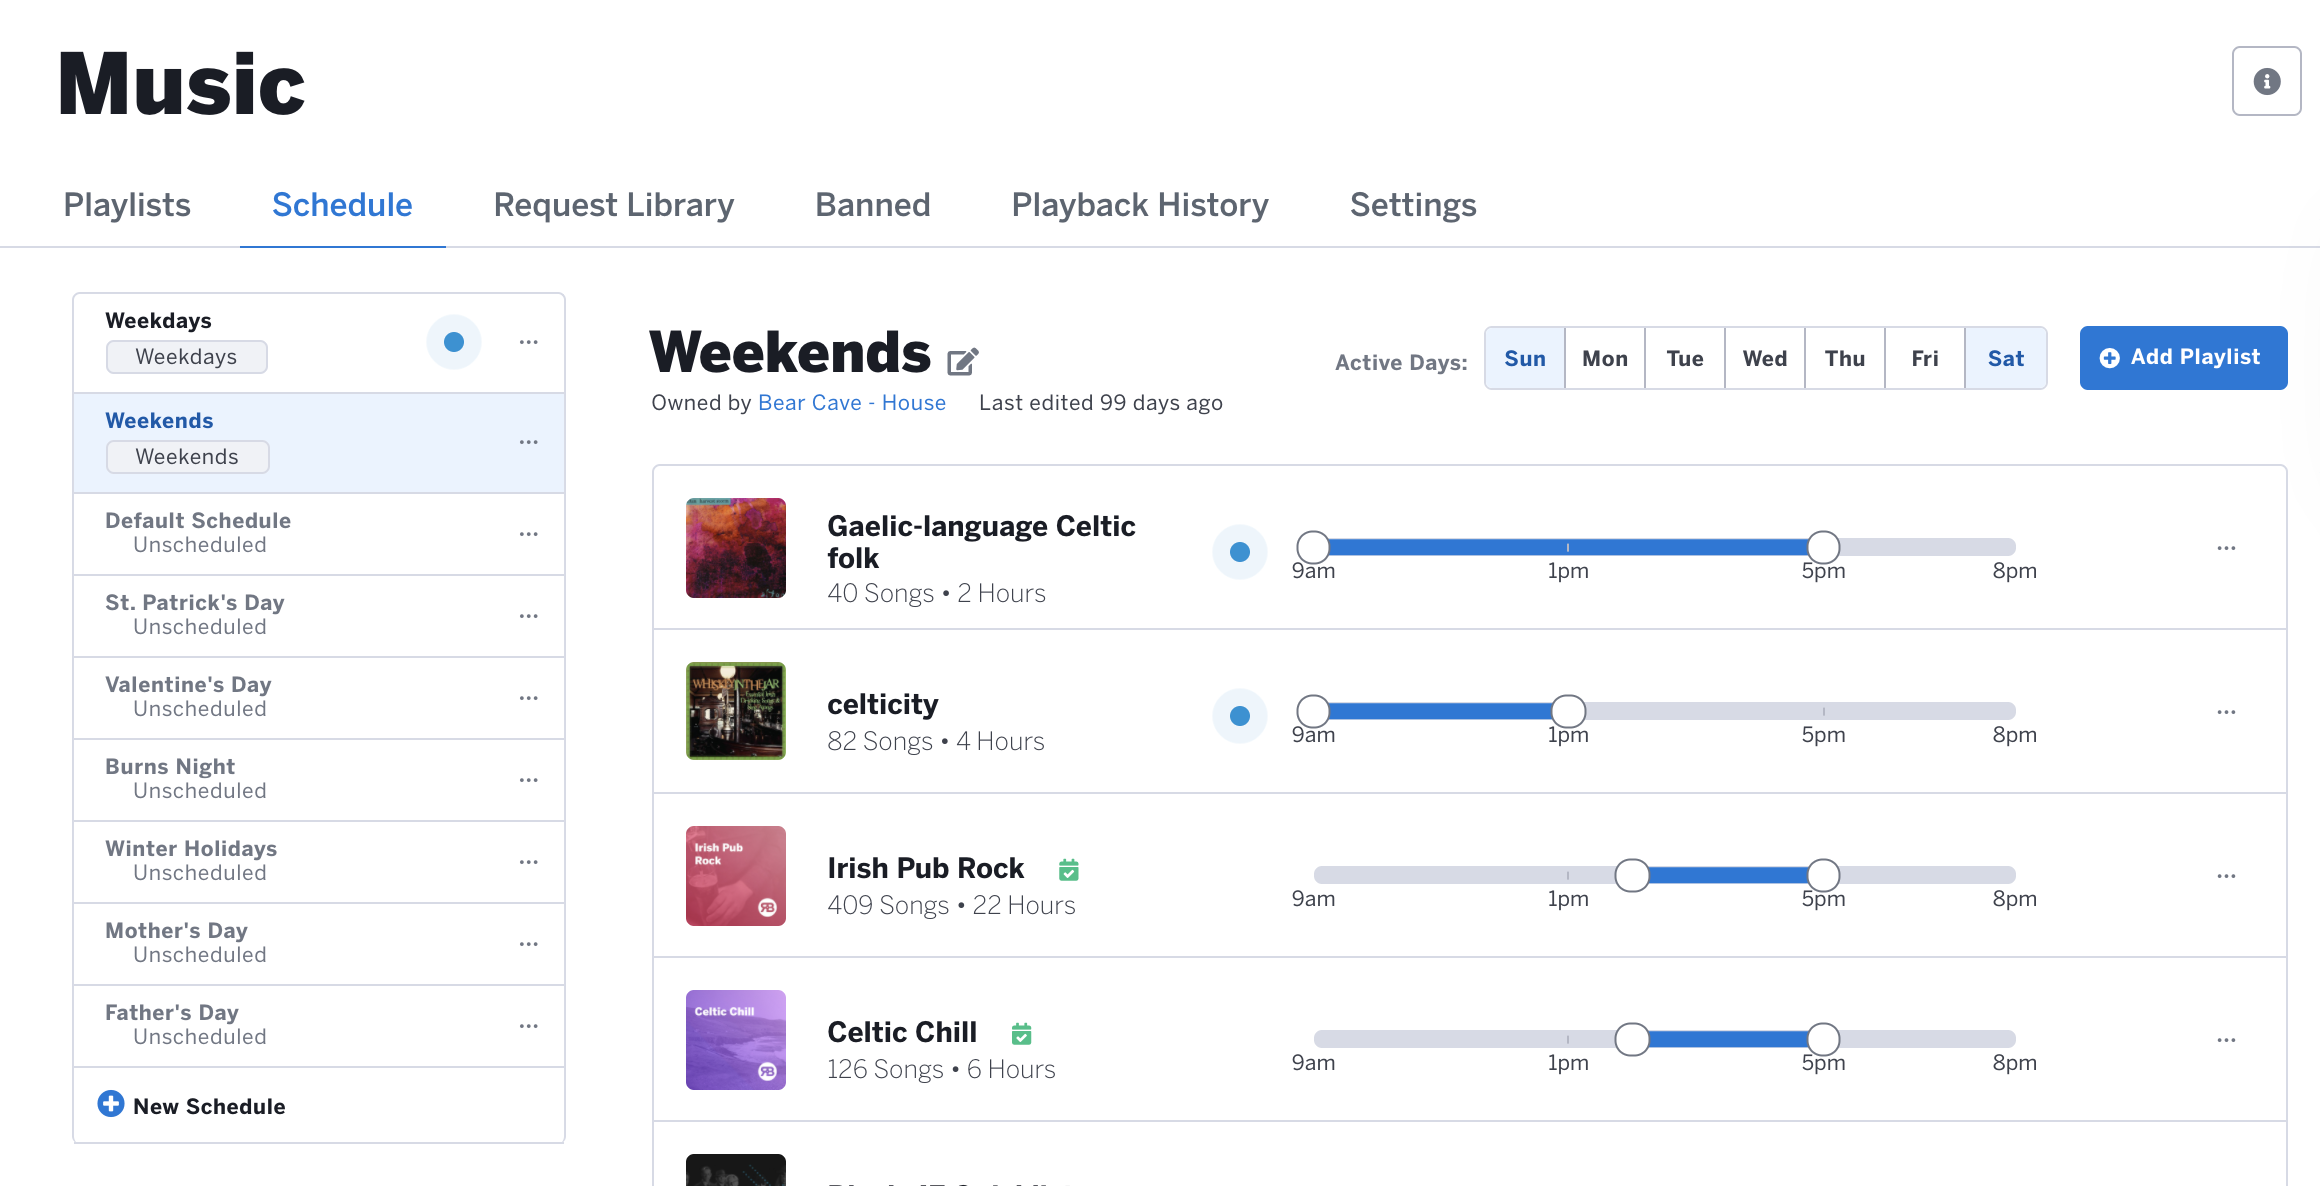Open the Settings tab
The width and height of the screenshot is (2320, 1186).
[1413, 205]
